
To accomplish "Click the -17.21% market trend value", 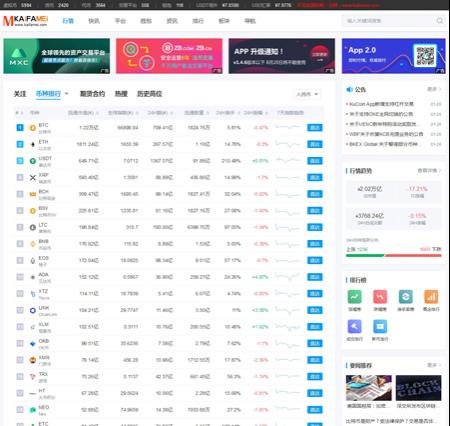I will pyautogui.click(x=417, y=189).
